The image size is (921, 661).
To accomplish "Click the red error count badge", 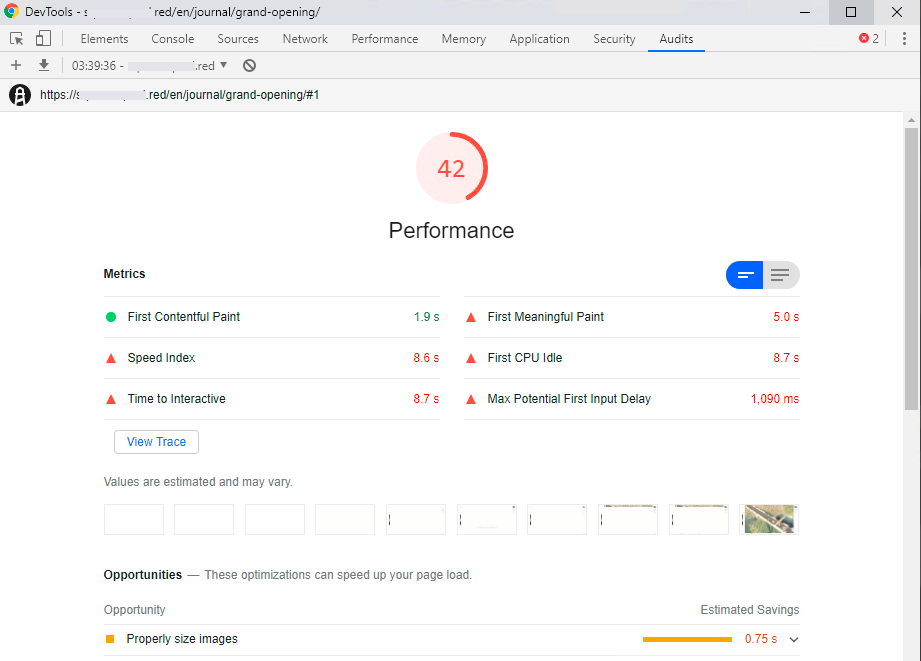I will pyautogui.click(x=869, y=39).
